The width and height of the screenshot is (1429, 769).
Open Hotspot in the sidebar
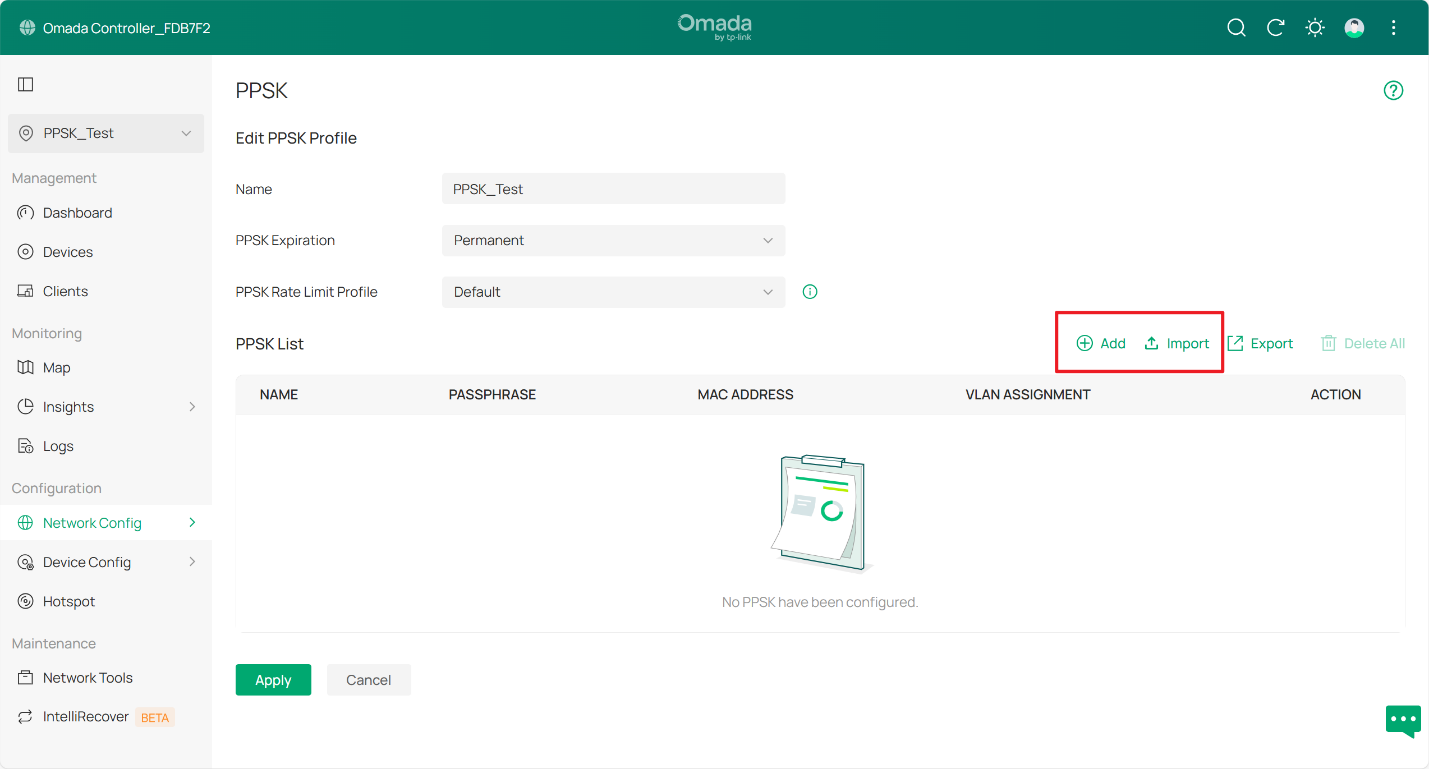click(69, 602)
